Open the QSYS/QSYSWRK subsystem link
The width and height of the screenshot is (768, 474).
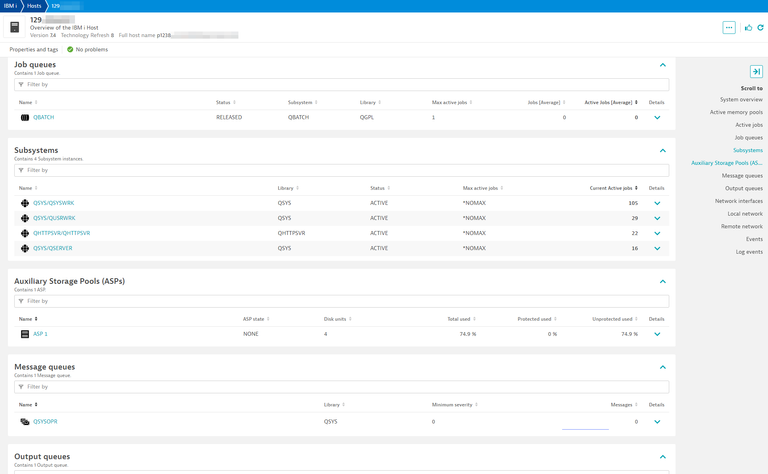tap(54, 203)
